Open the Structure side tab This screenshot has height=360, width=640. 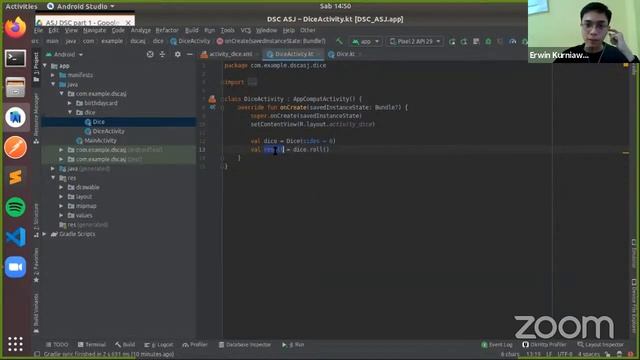(x=36, y=220)
